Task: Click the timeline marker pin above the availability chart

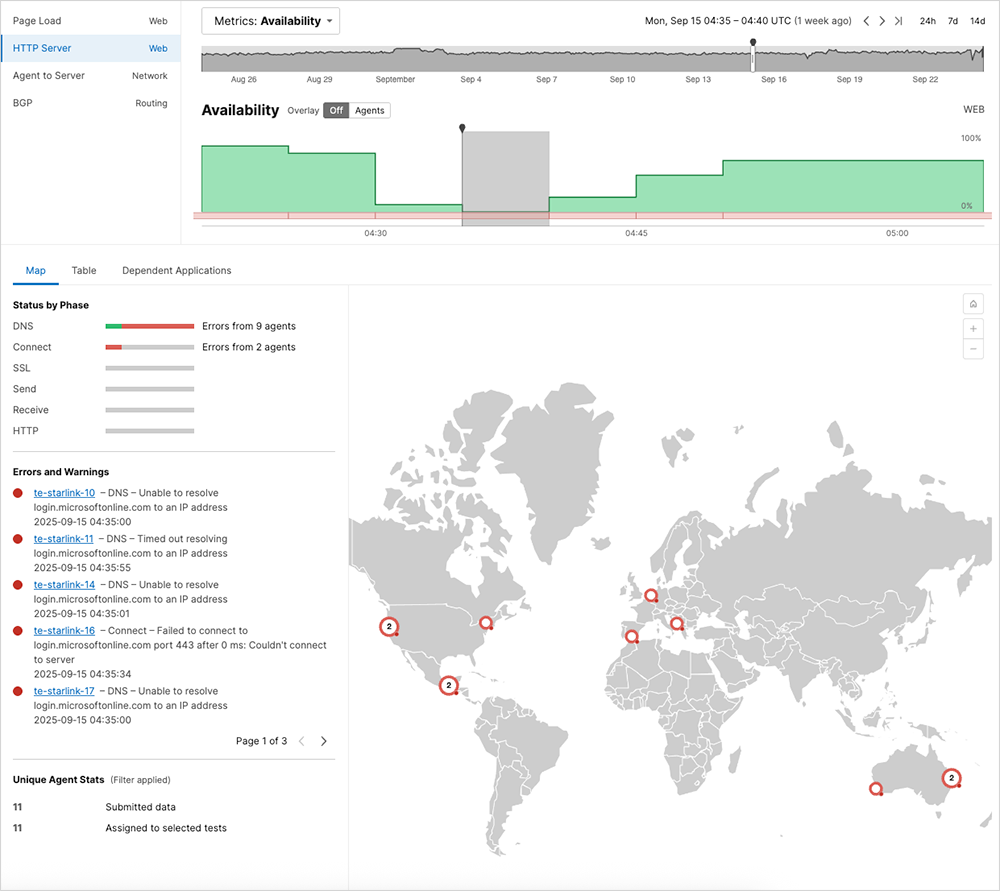Action: point(461,128)
